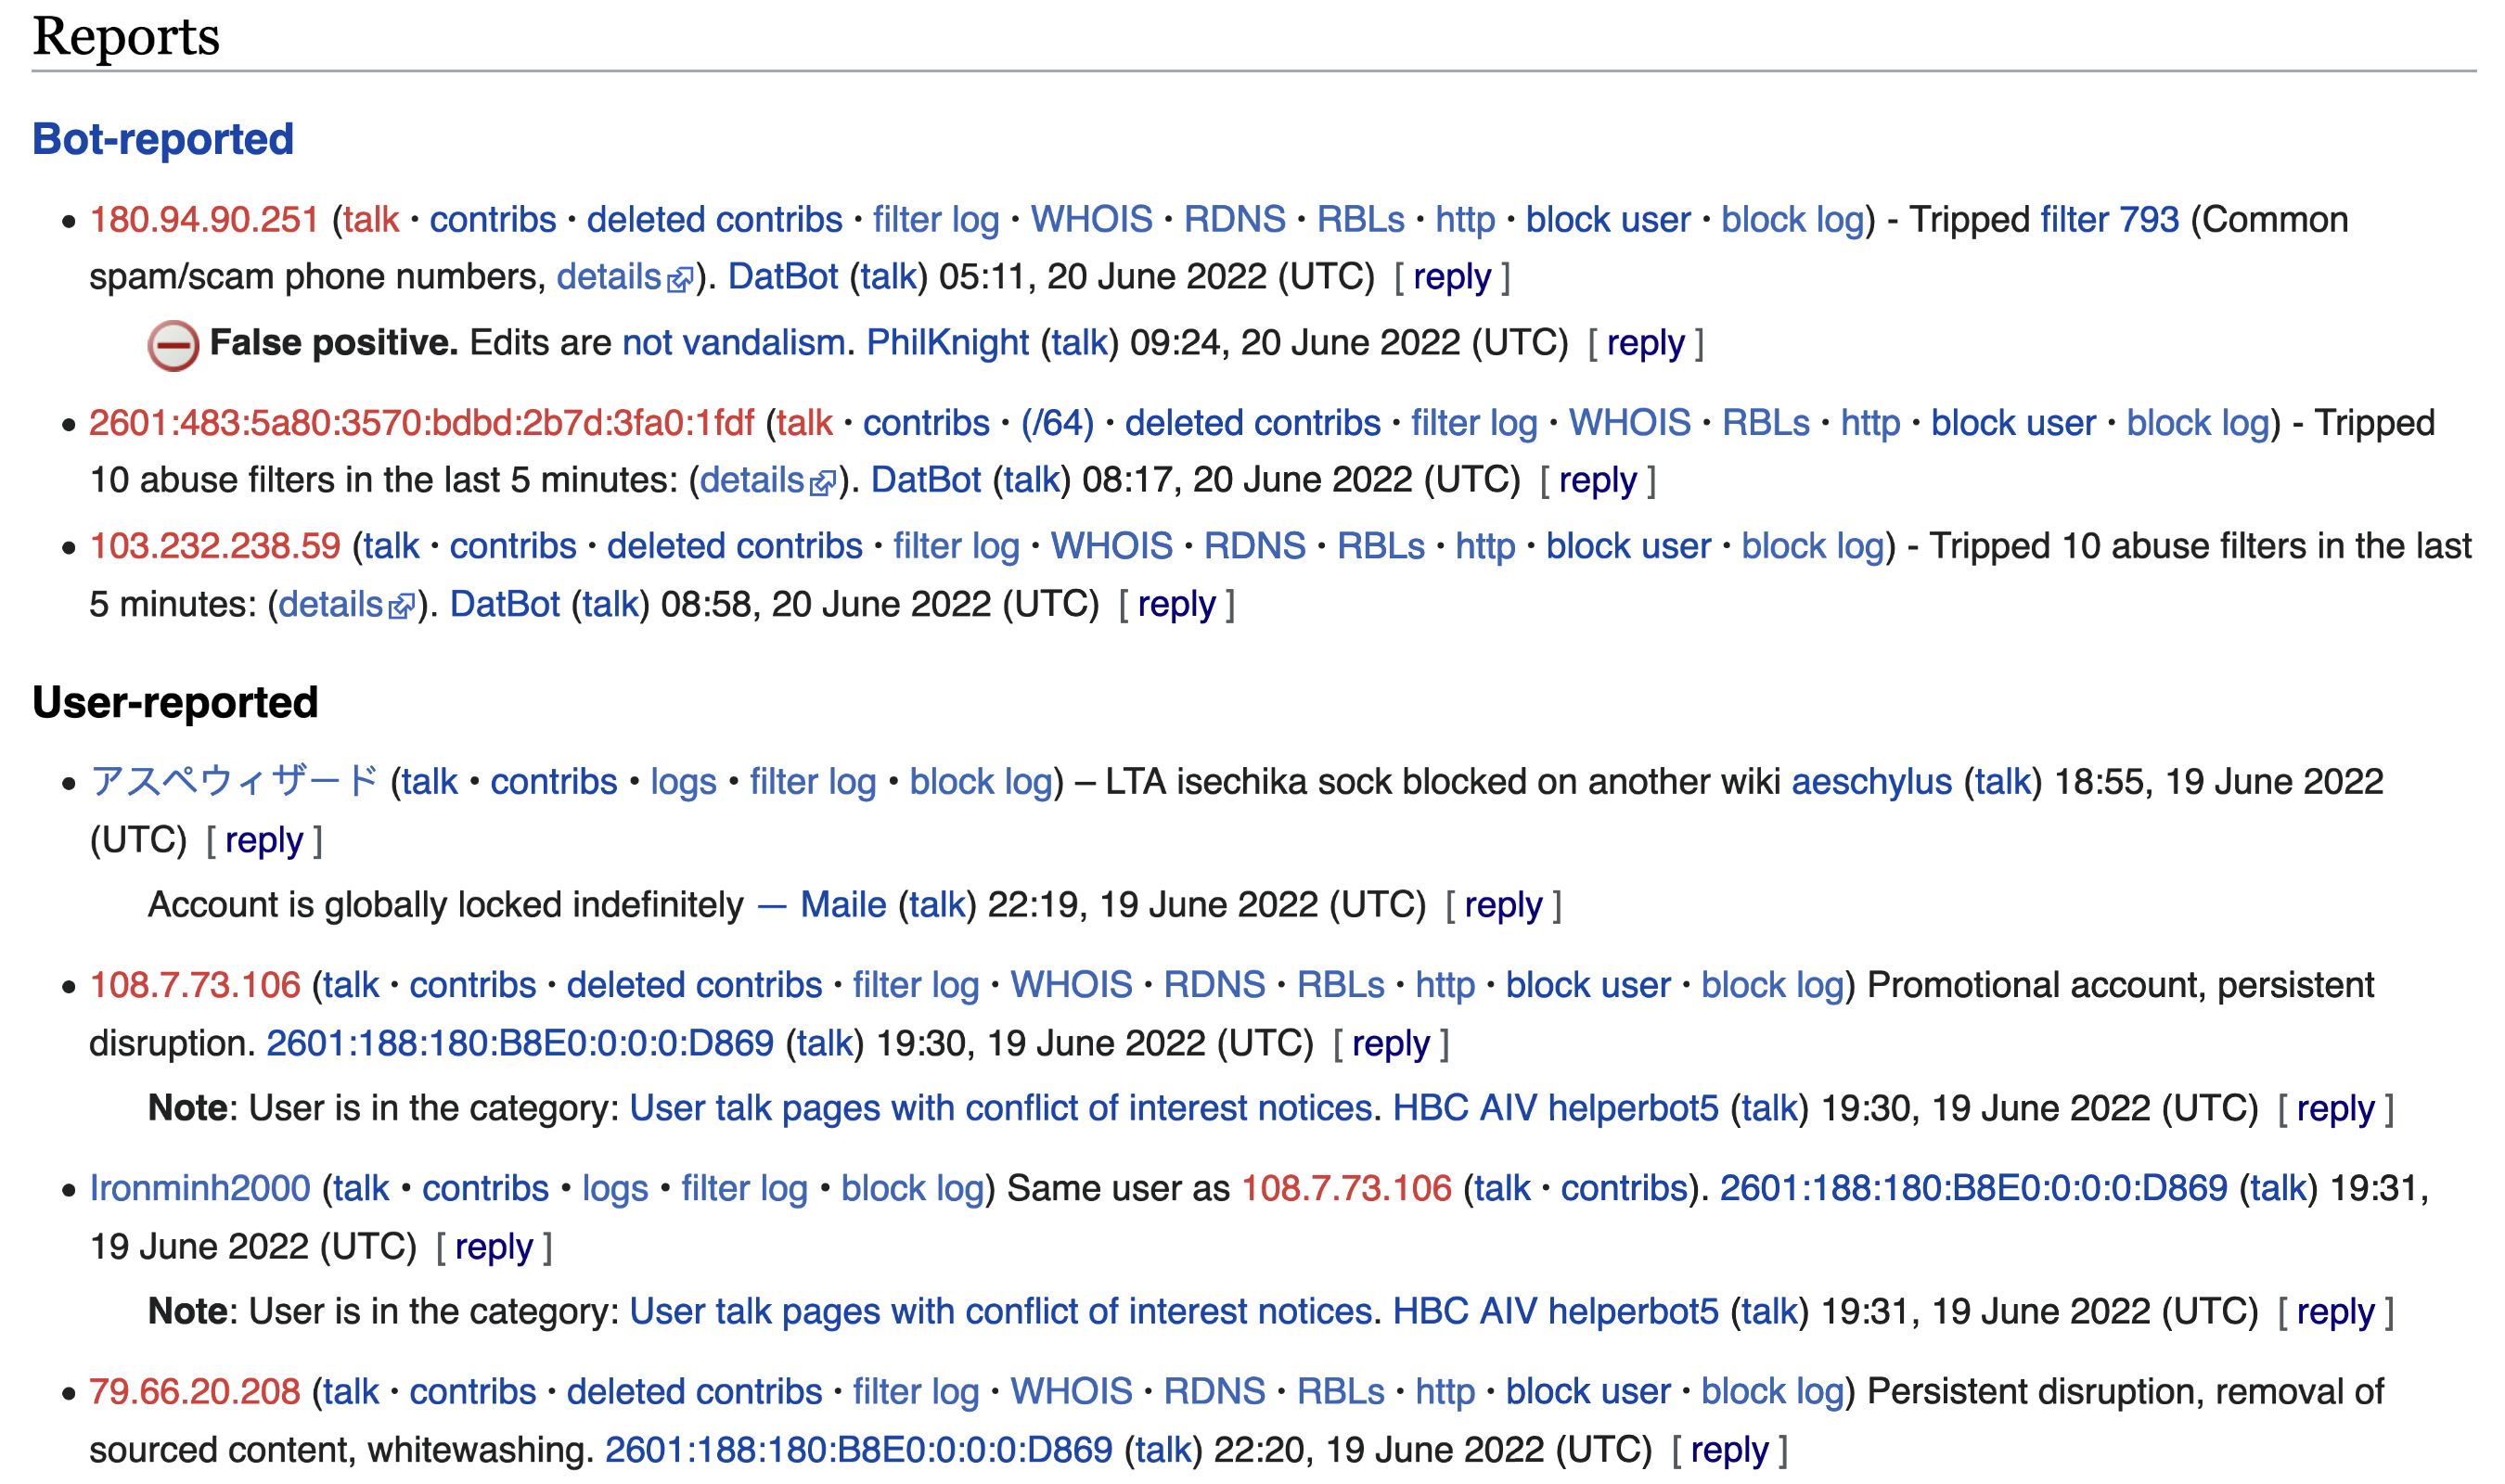This screenshot has height=1484, width=2505.
Task: Open the 'not vandalism' policy link
Action: click(x=733, y=343)
